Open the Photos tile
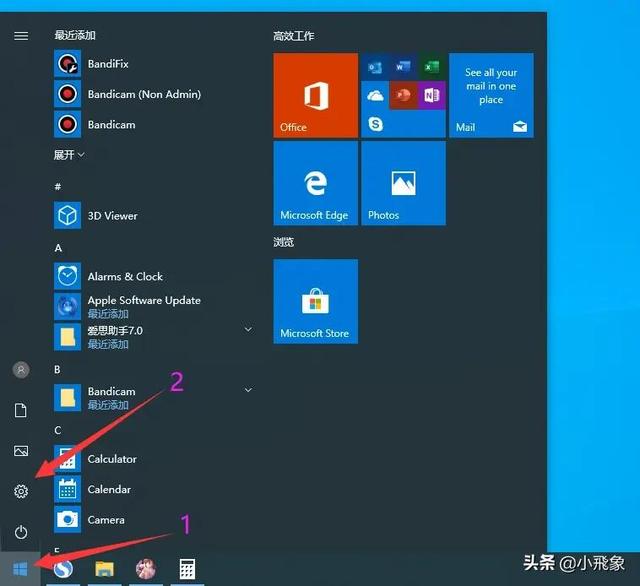Image resolution: width=640 pixels, height=586 pixels. tap(403, 183)
